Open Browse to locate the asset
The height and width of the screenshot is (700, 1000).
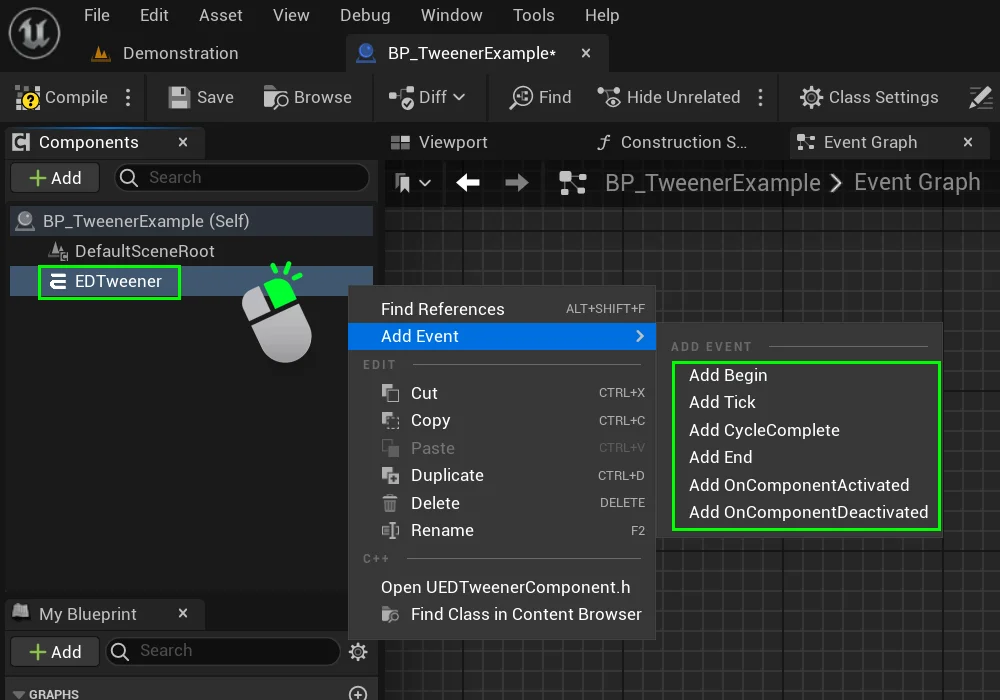tap(308, 97)
